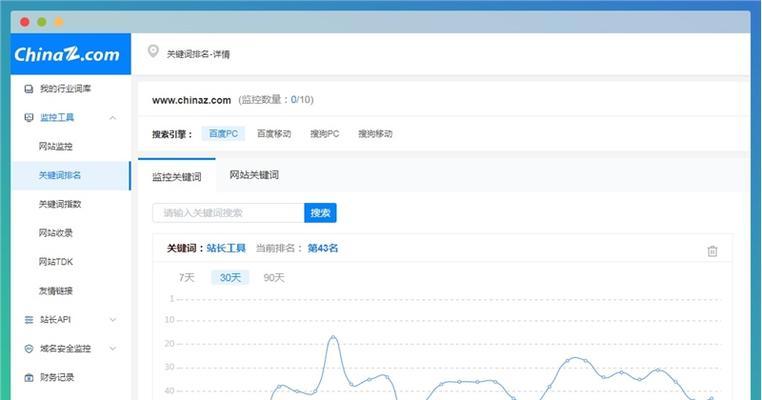The width and height of the screenshot is (762, 400).
Task: Click the chart peak point near 20
Action: [333, 337]
